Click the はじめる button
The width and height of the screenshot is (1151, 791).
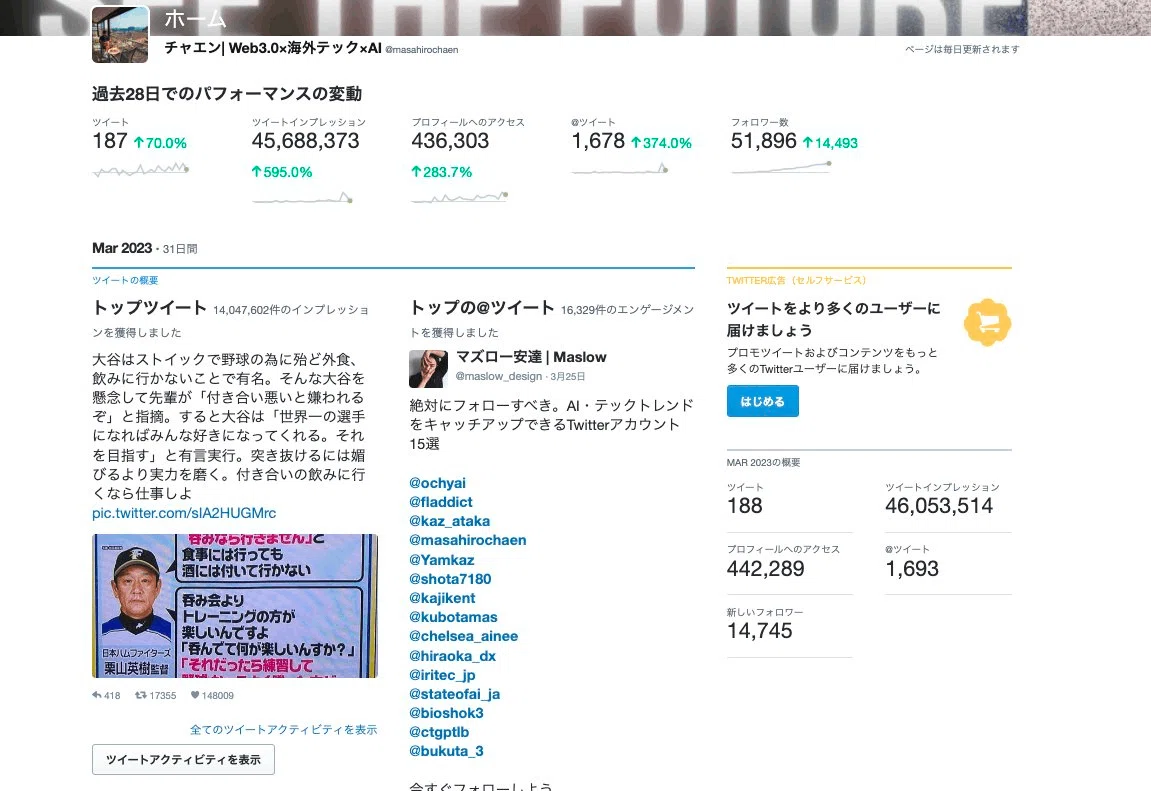click(763, 401)
